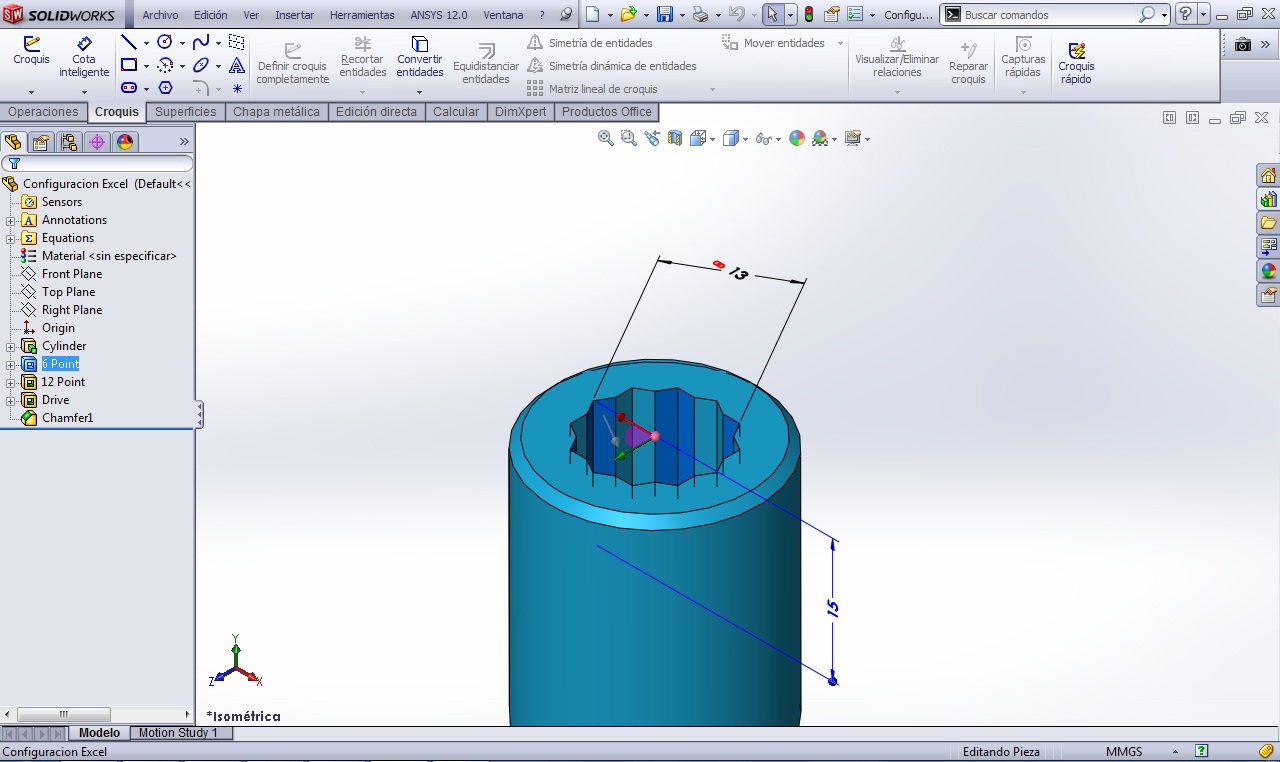Image resolution: width=1280 pixels, height=762 pixels.
Task: Open the Line tool dropdown arrow
Action: click(146, 43)
